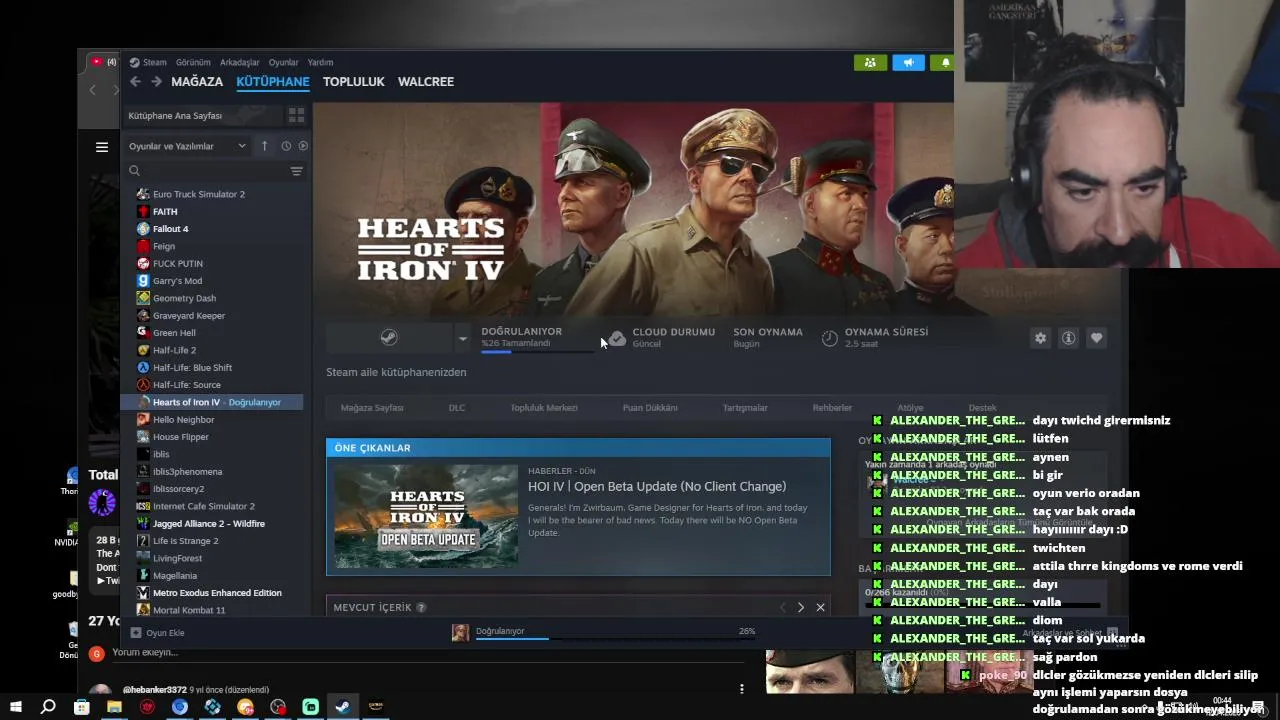Click the play time clock icon
The image size is (1280, 720).
tap(829, 338)
